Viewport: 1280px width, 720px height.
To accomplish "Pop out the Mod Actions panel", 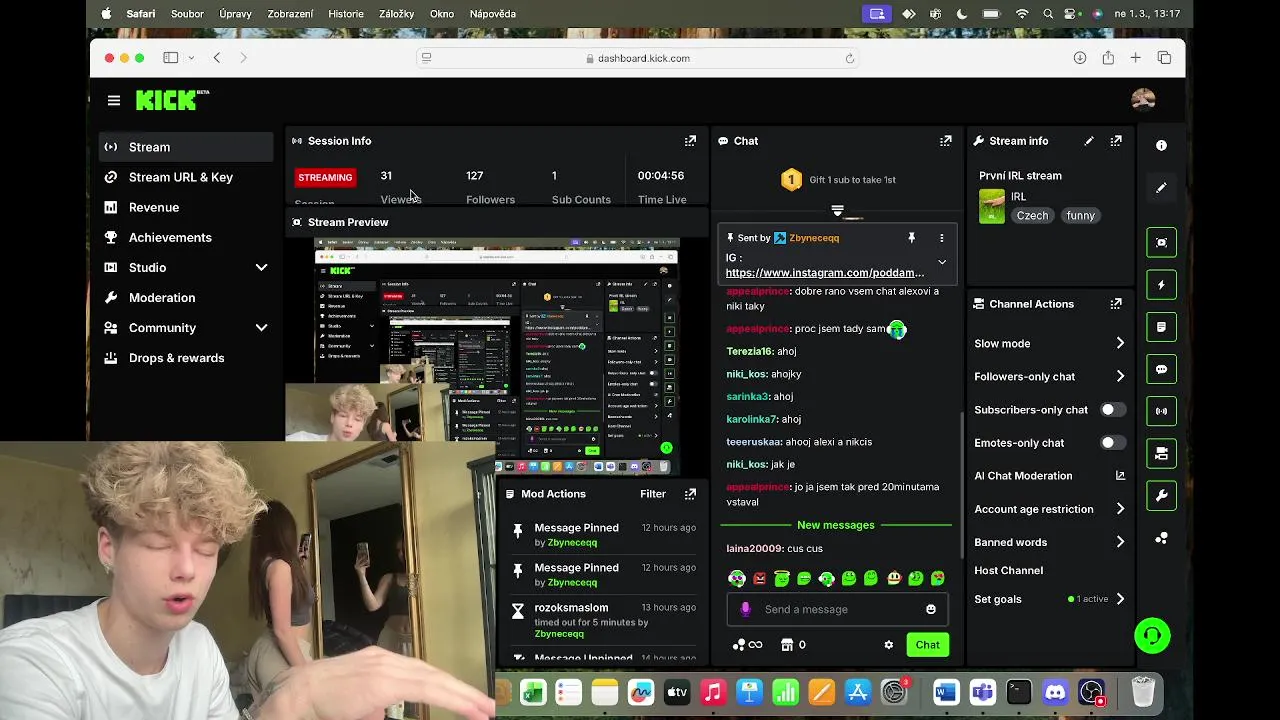I will click(690, 494).
